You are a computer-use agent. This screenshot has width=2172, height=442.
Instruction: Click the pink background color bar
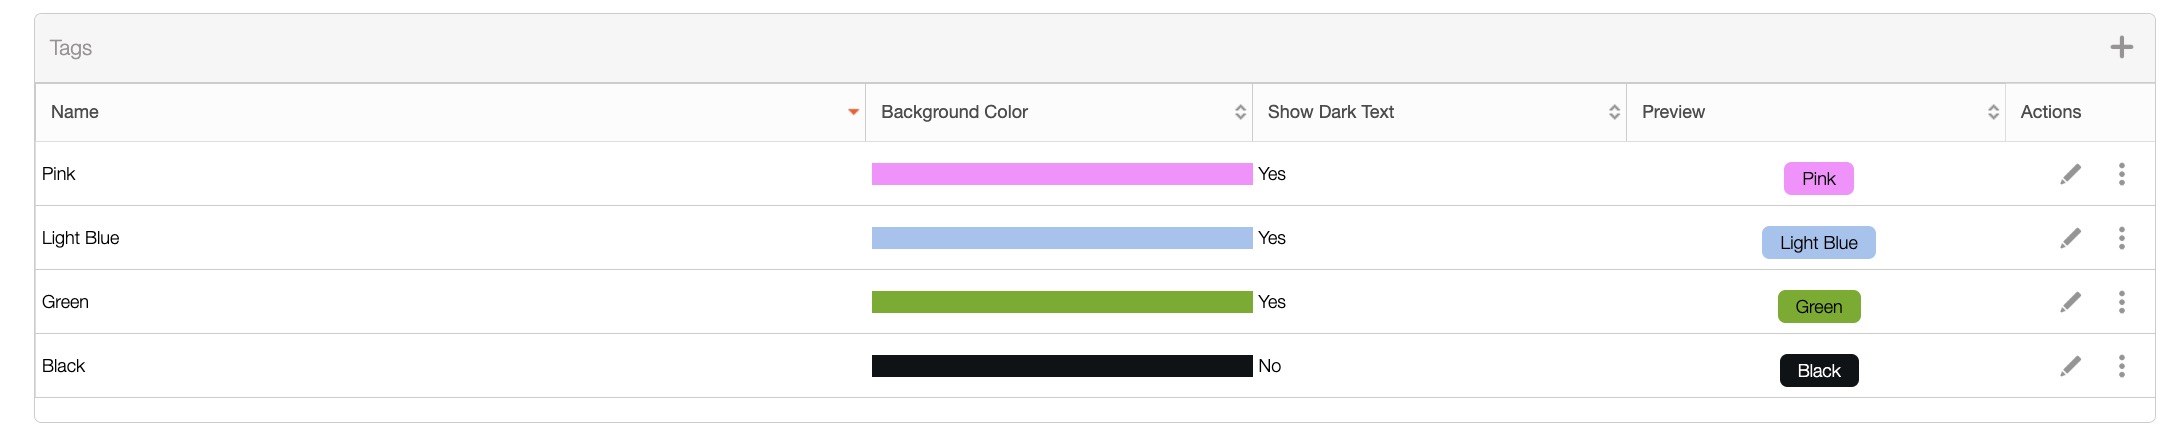pos(1061,174)
